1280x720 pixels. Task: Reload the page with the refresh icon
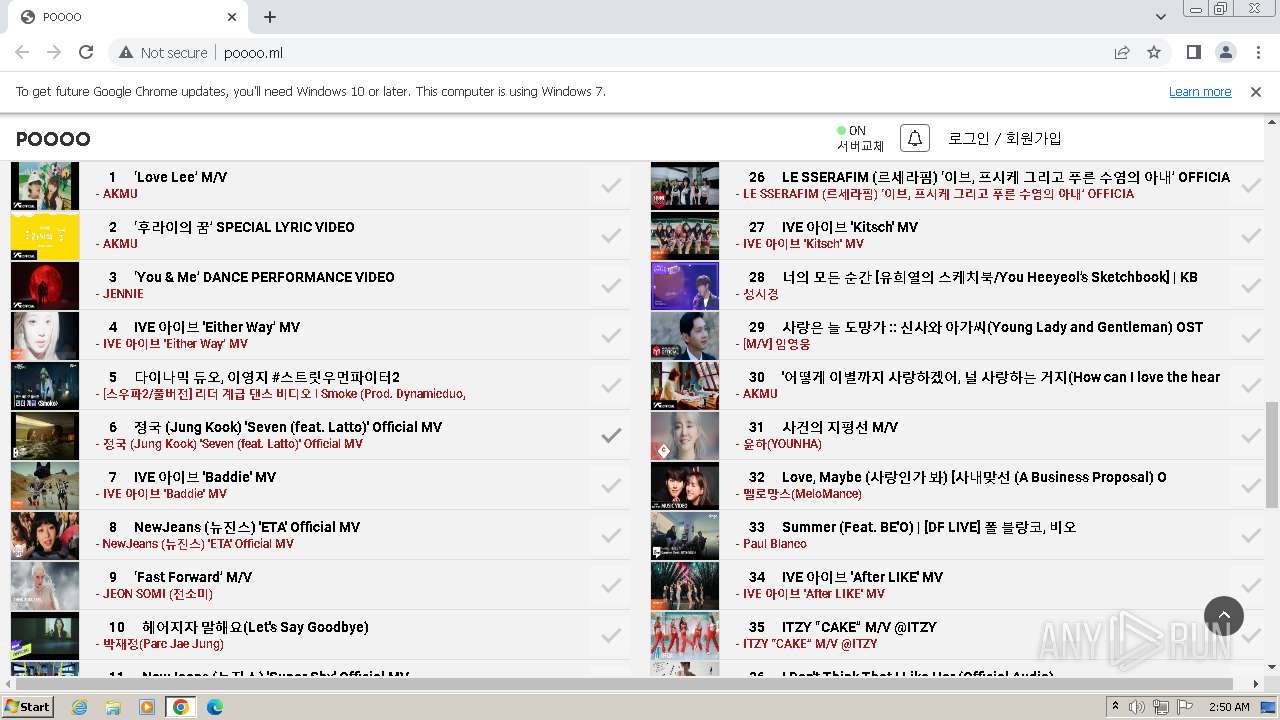[86, 52]
